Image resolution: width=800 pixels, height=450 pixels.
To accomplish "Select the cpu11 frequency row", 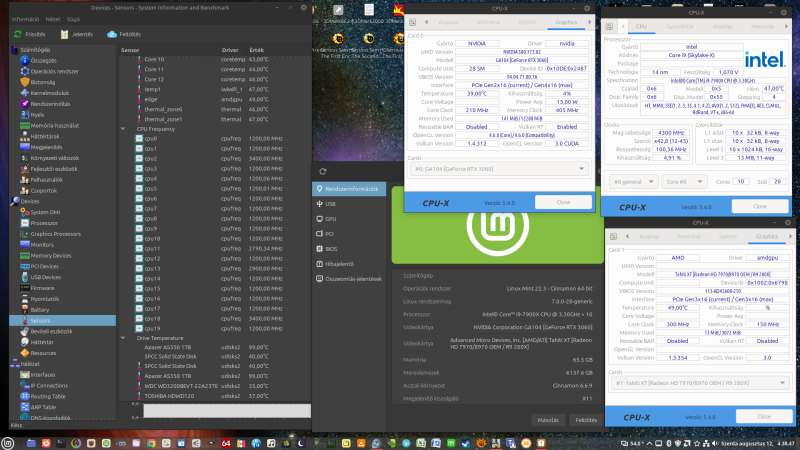I will (215, 248).
